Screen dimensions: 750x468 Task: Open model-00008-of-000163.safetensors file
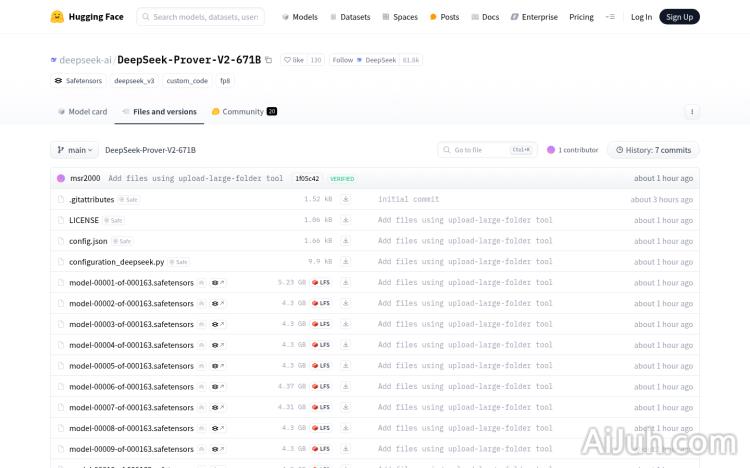point(131,428)
